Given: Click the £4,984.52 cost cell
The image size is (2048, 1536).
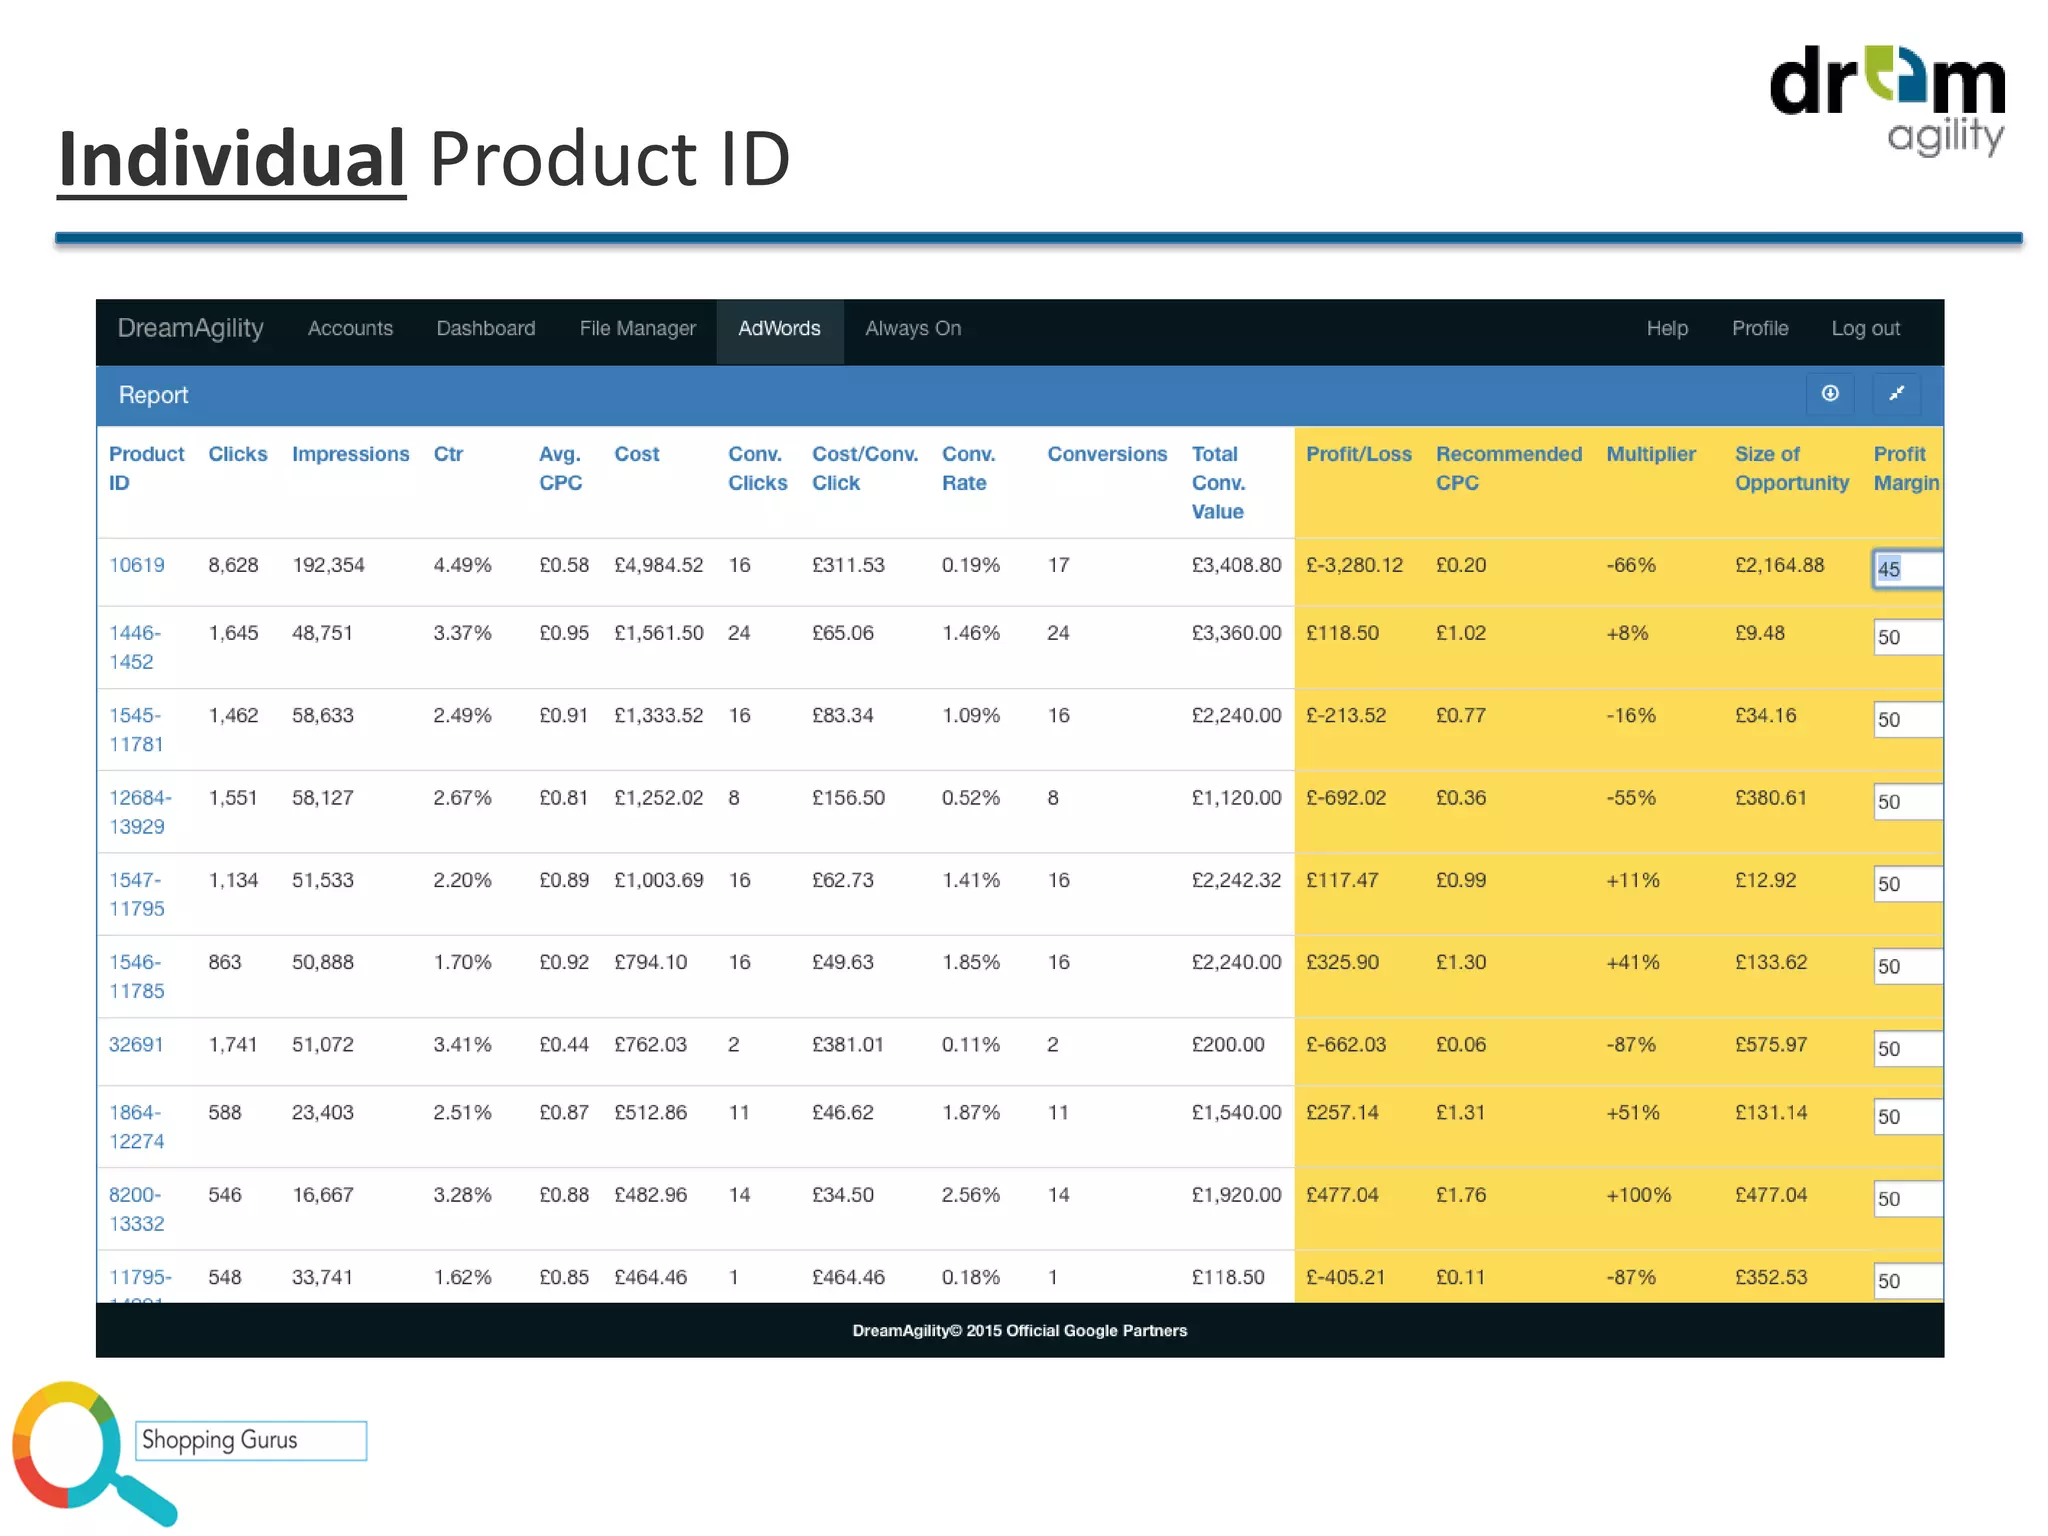Looking at the screenshot, I should pos(658,565).
